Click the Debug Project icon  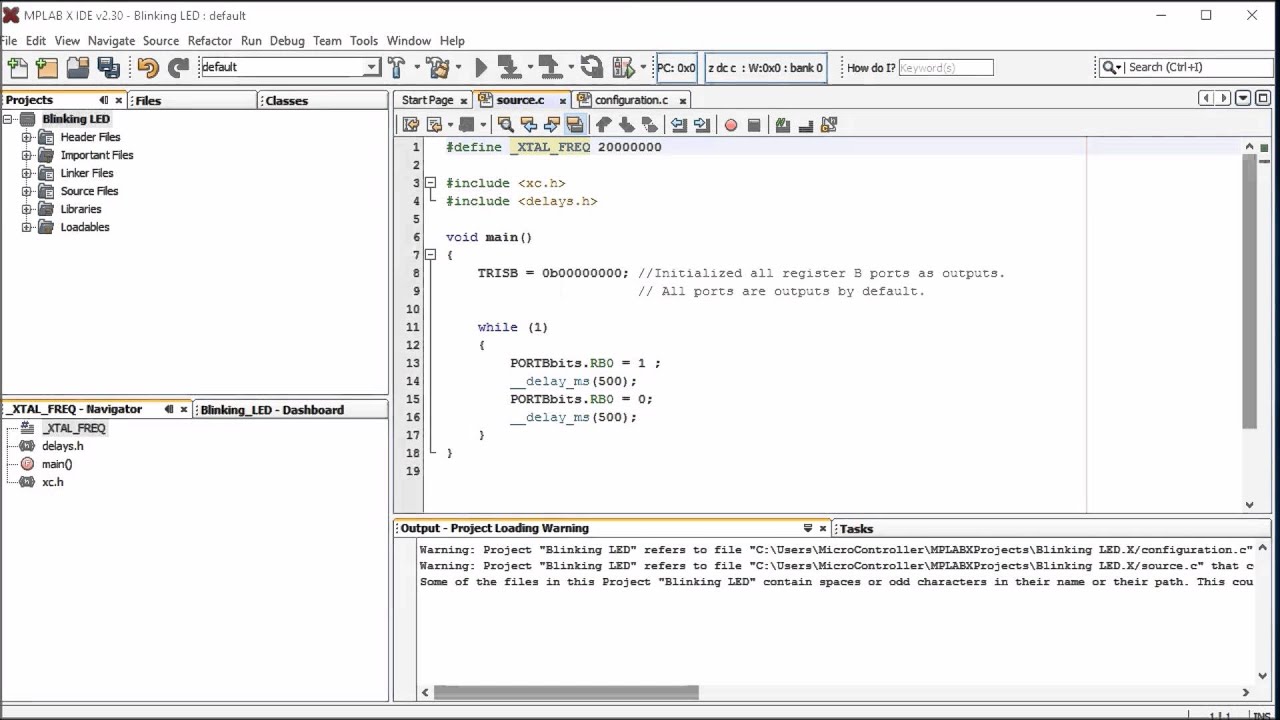click(623, 67)
